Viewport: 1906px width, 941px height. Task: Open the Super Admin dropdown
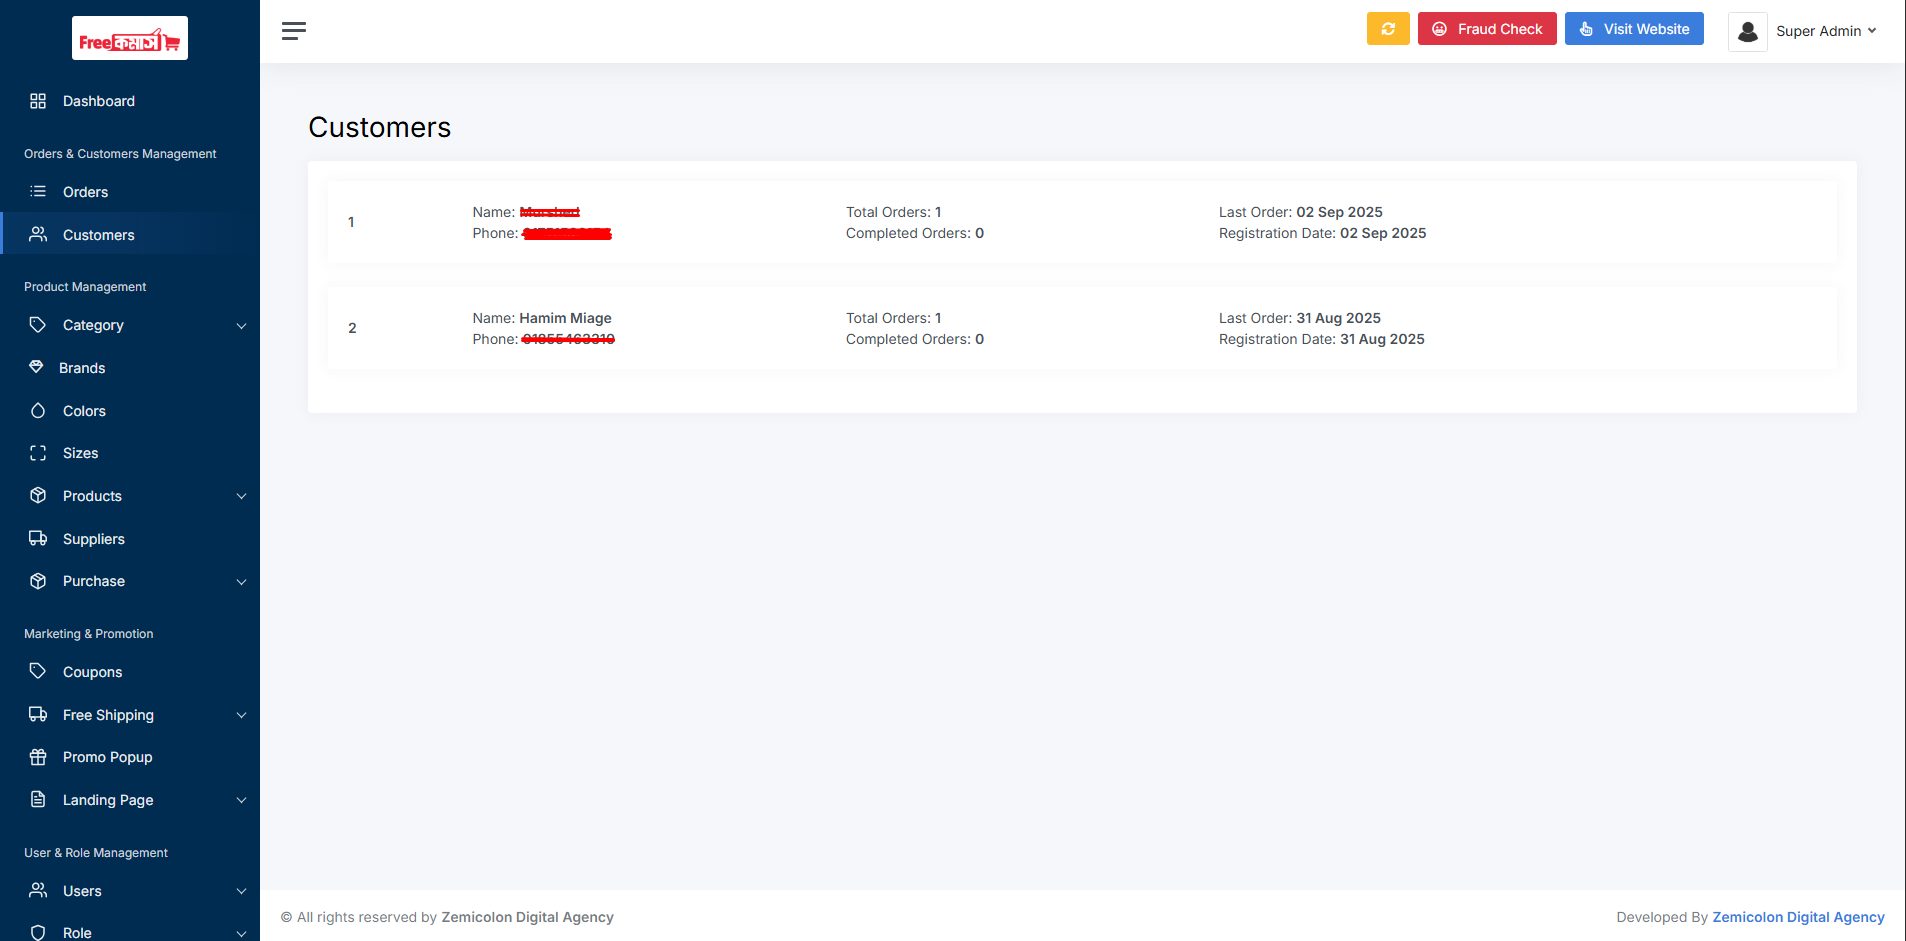(x=1825, y=31)
